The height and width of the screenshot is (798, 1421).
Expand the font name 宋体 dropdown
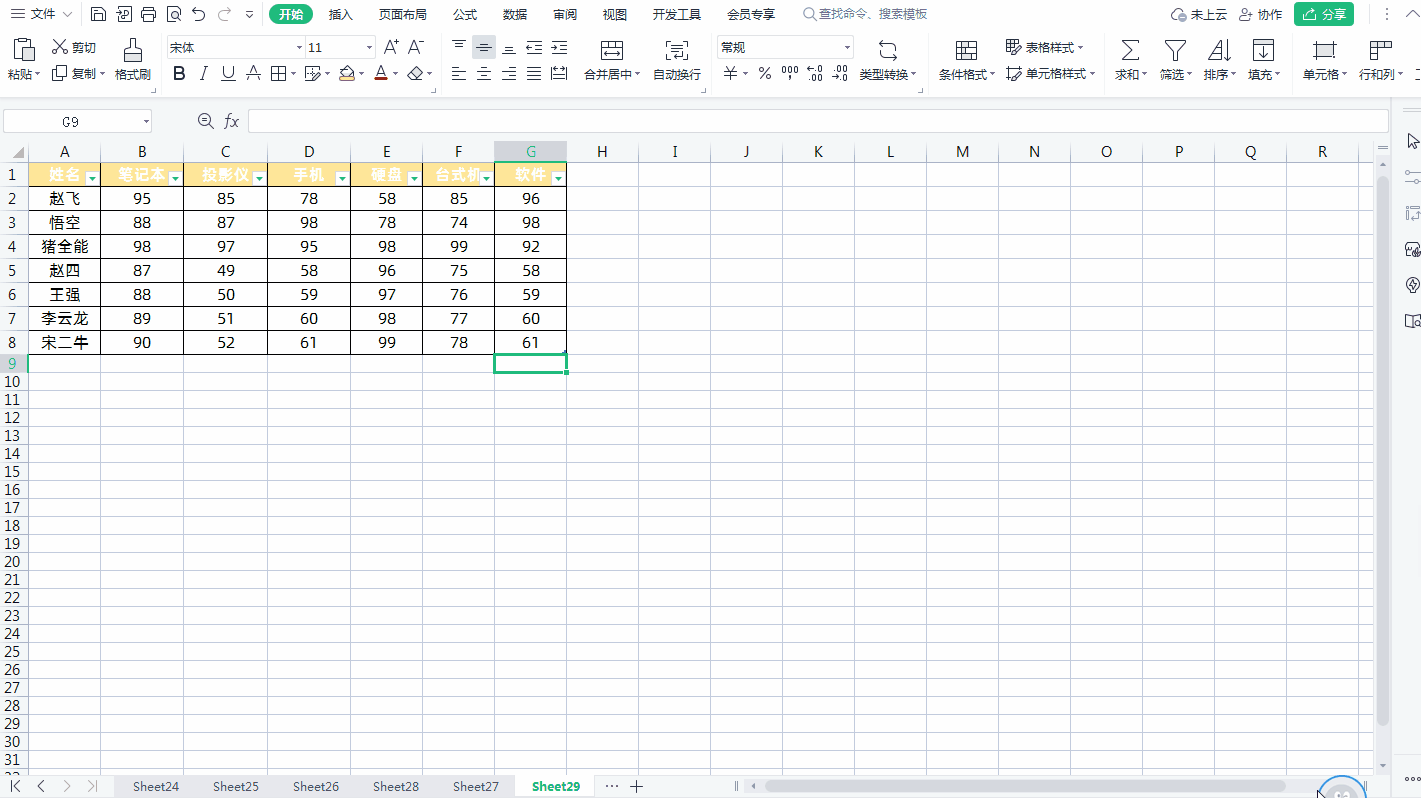tap(299, 48)
